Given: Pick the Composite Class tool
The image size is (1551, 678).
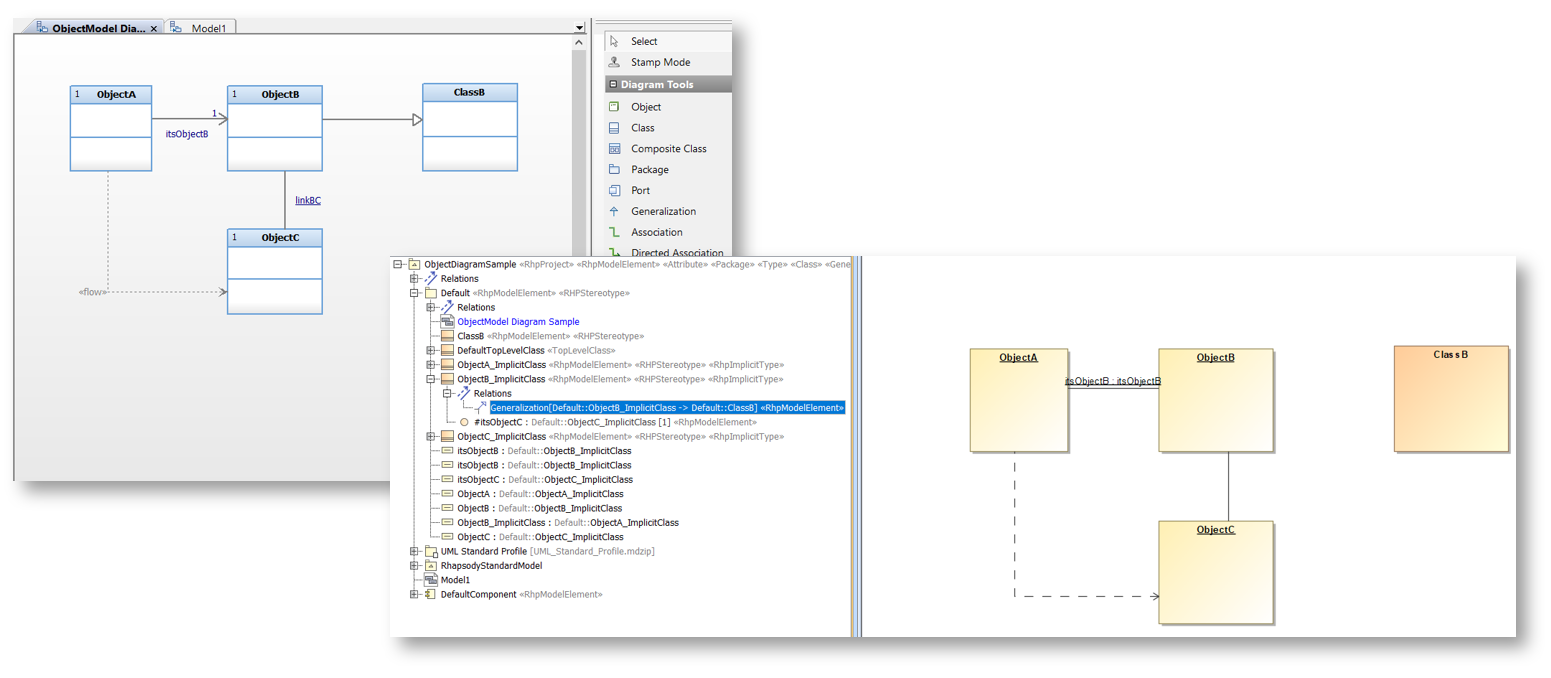Looking at the screenshot, I should (668, 148).
